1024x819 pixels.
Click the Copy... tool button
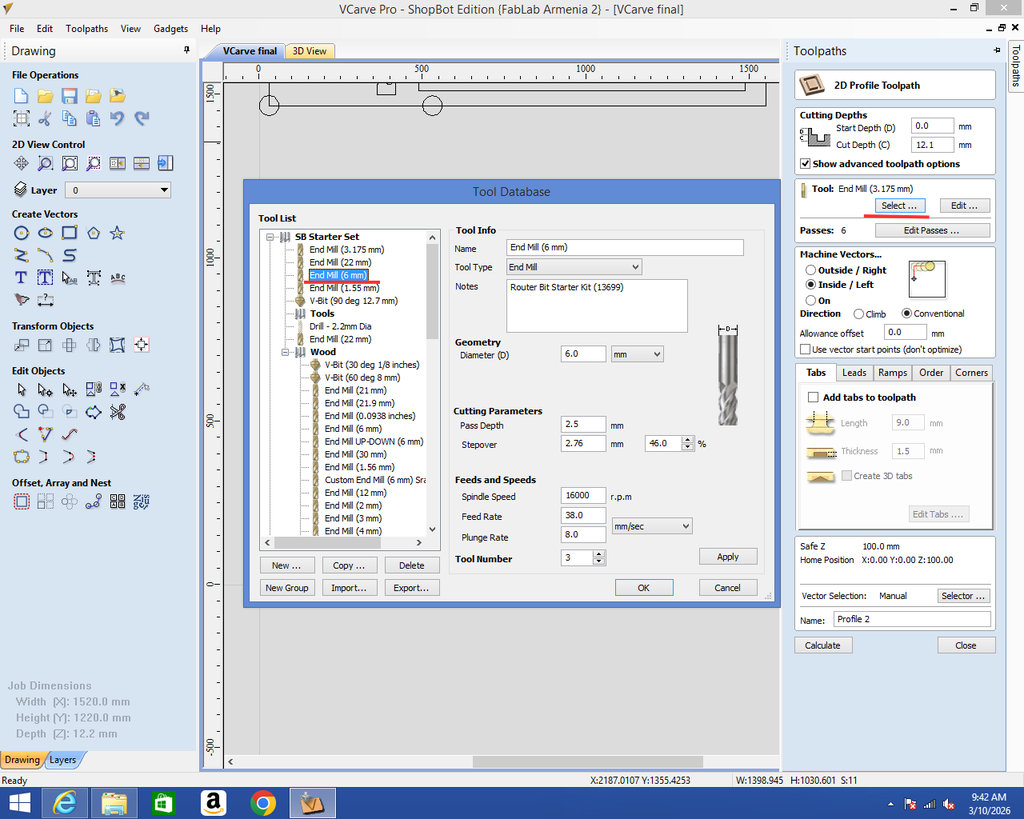(349, 566)
